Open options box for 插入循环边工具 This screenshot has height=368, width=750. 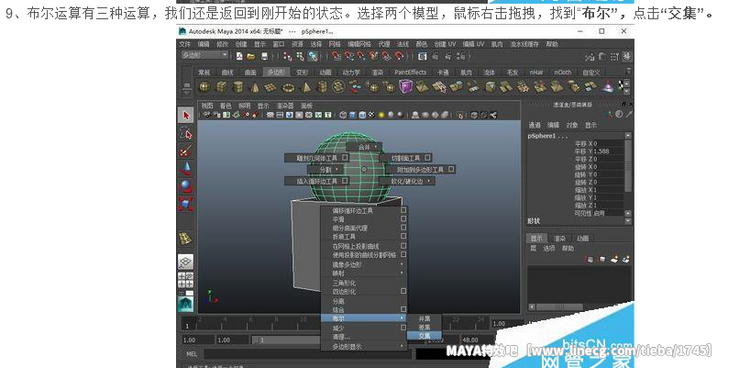coord(345,181)
